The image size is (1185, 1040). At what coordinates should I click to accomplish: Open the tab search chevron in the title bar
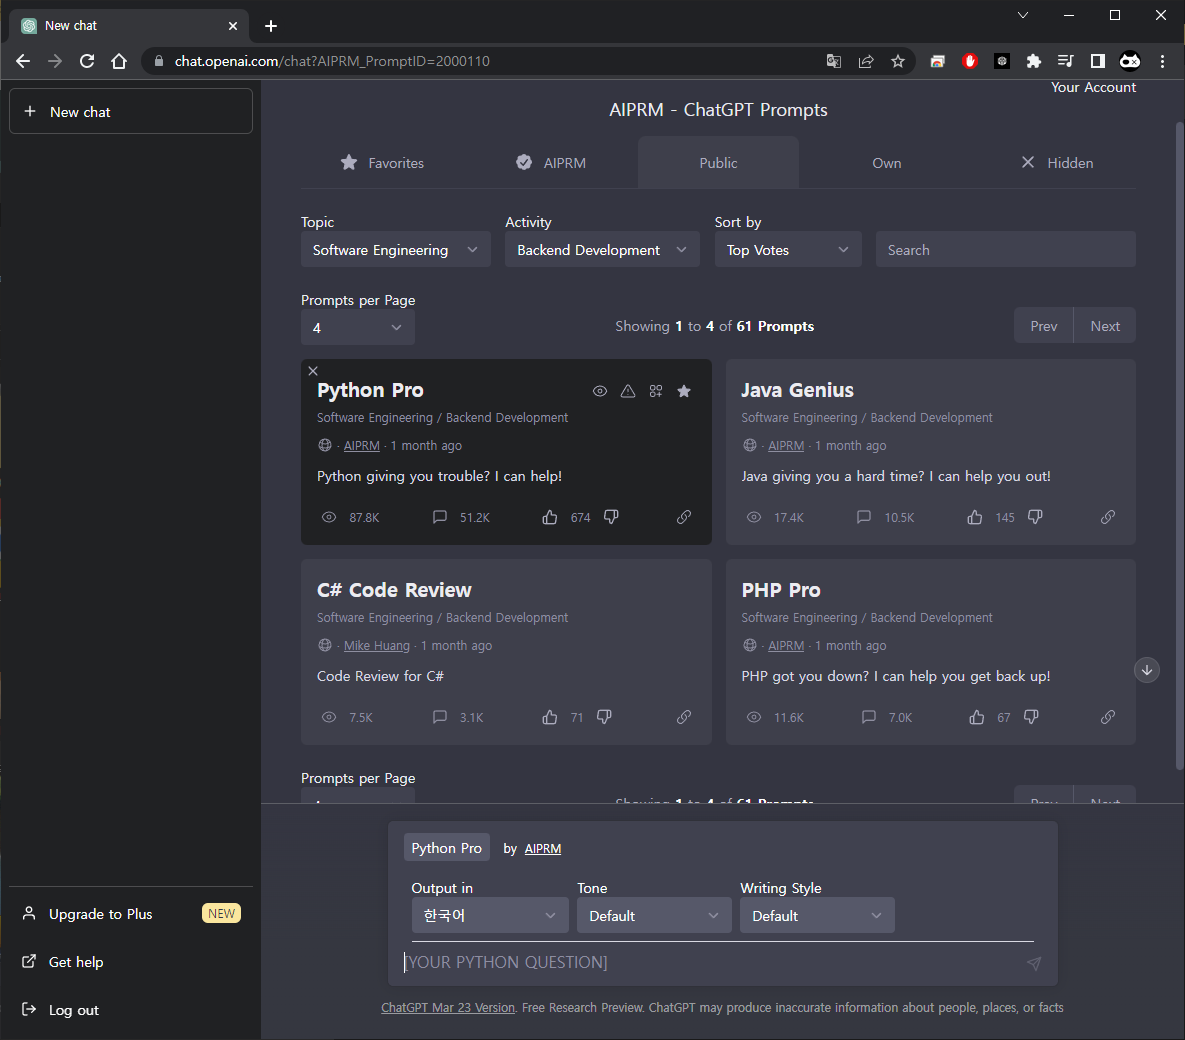(1023, 15)
